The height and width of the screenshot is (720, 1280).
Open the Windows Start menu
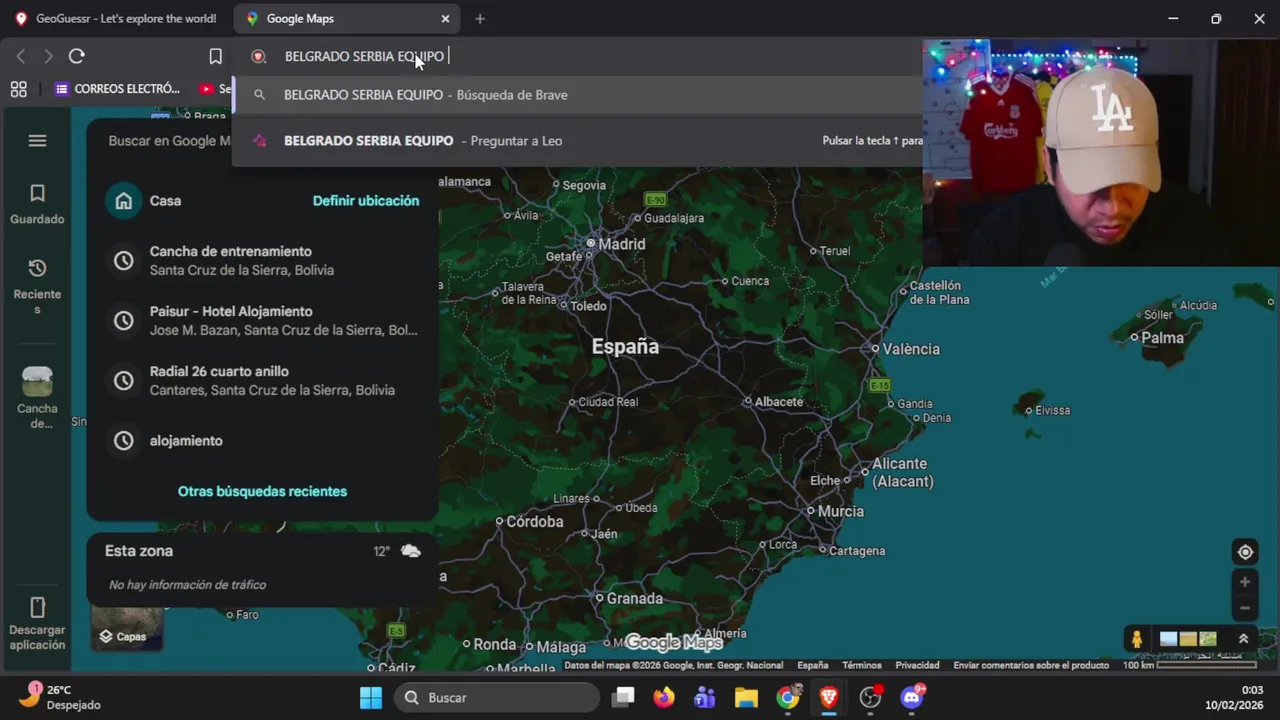point(371,698)
